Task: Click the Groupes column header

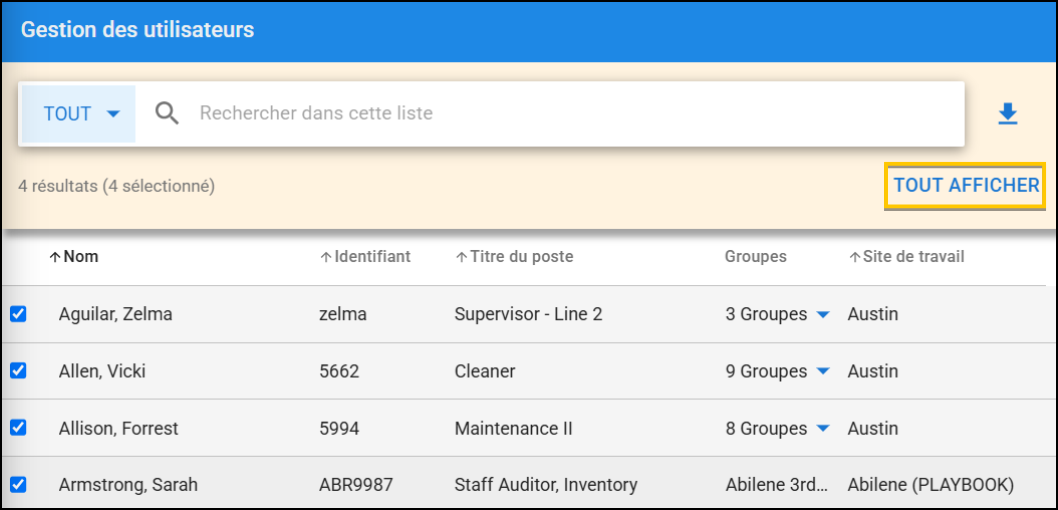Action: tap(755, 257)
